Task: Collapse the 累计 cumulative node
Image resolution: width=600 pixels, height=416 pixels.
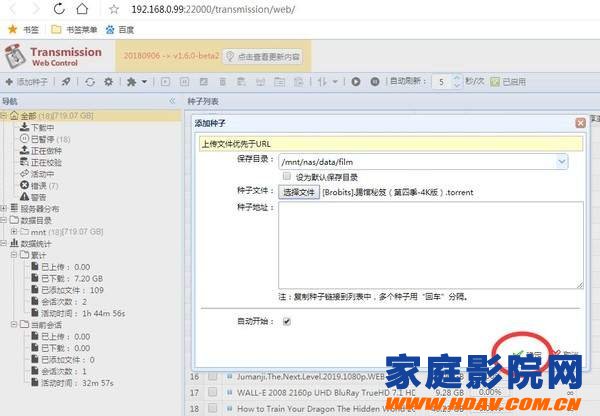Action: [x=14, y=255]
